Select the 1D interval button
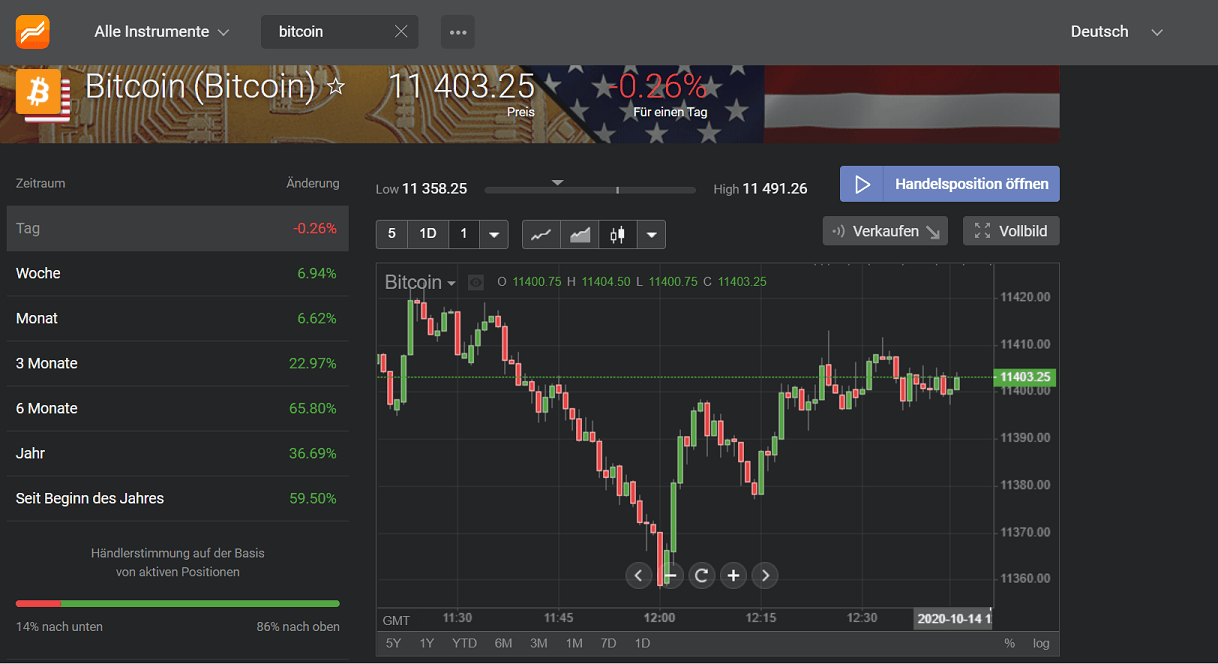1218x664 pixels. tap(428, 234)
